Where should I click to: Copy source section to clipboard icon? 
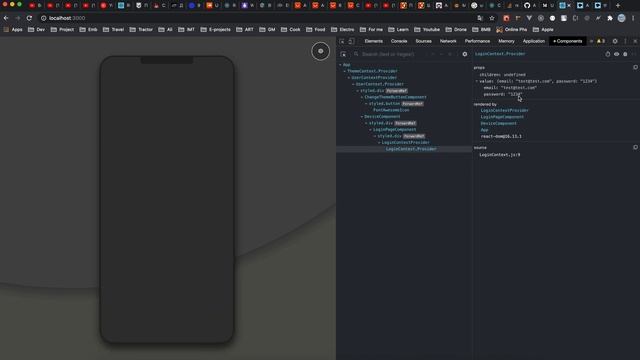pyautogui.click(x=635, y=147)
